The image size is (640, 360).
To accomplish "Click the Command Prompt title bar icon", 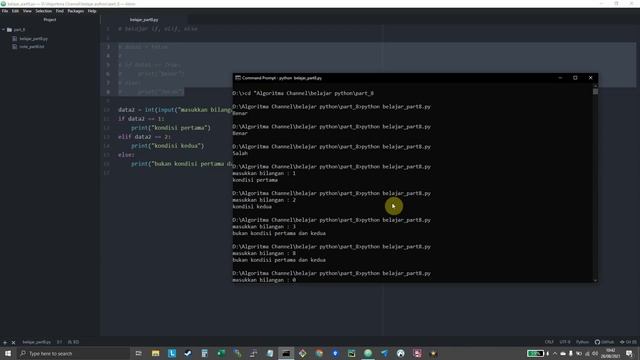I will [x=238, y=78].
